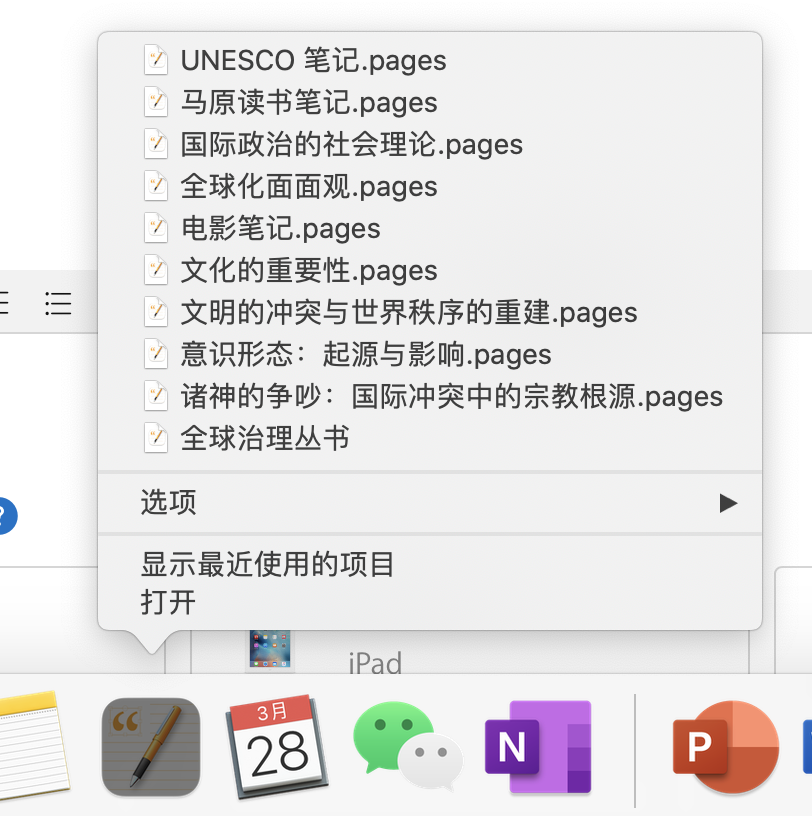
Task: Open 诸神的争吵：国际冲突中的宗教根源.pages
Action: tap(430, 396)
